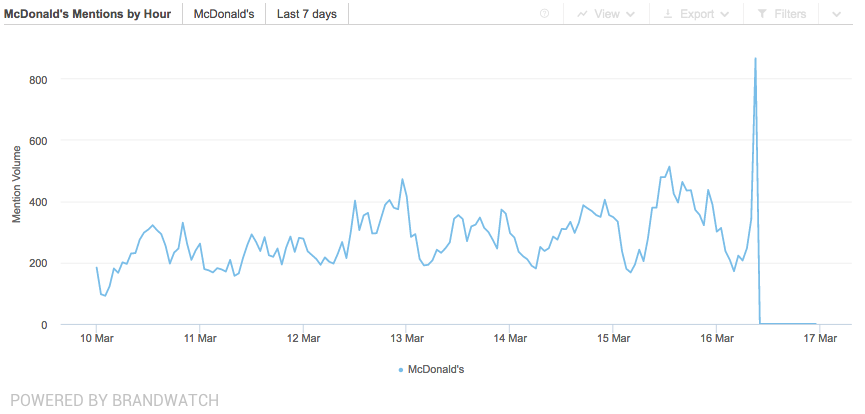Viewport: 865px width, 414px height.
Task: Select the Last 7 days date range
Action: [x=307, y=14]
